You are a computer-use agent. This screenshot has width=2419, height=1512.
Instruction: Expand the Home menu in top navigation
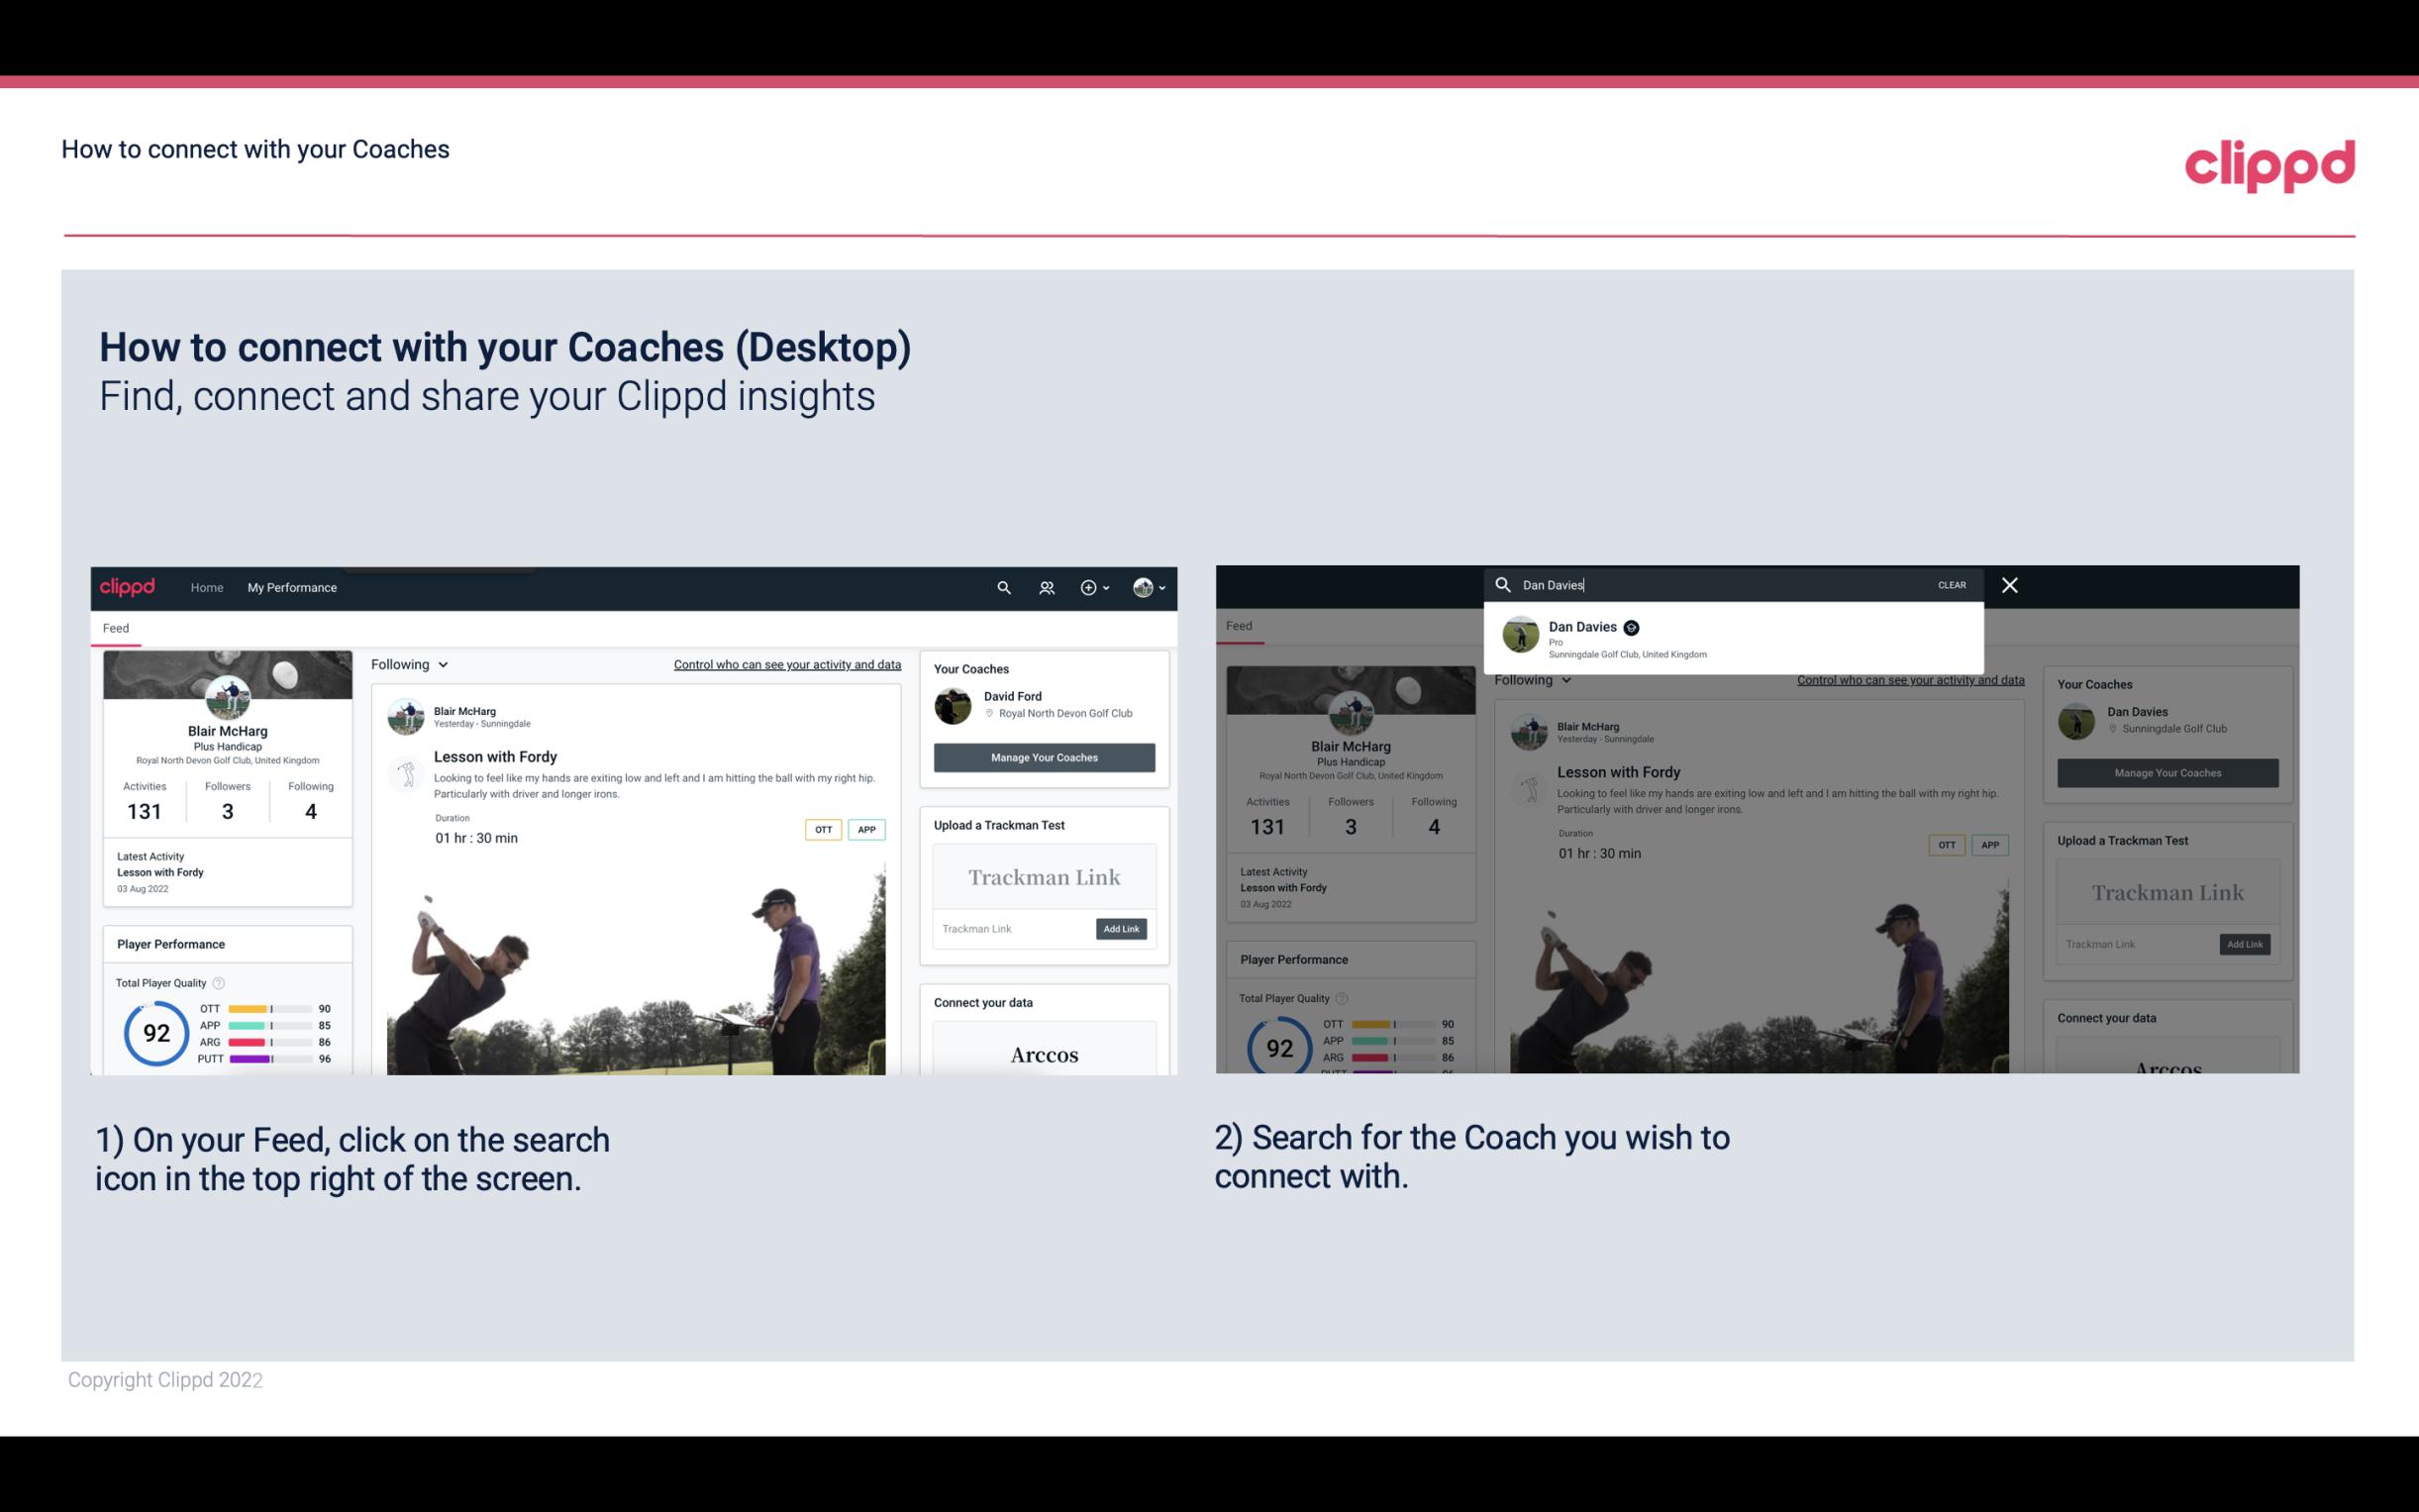click(209, 587)
